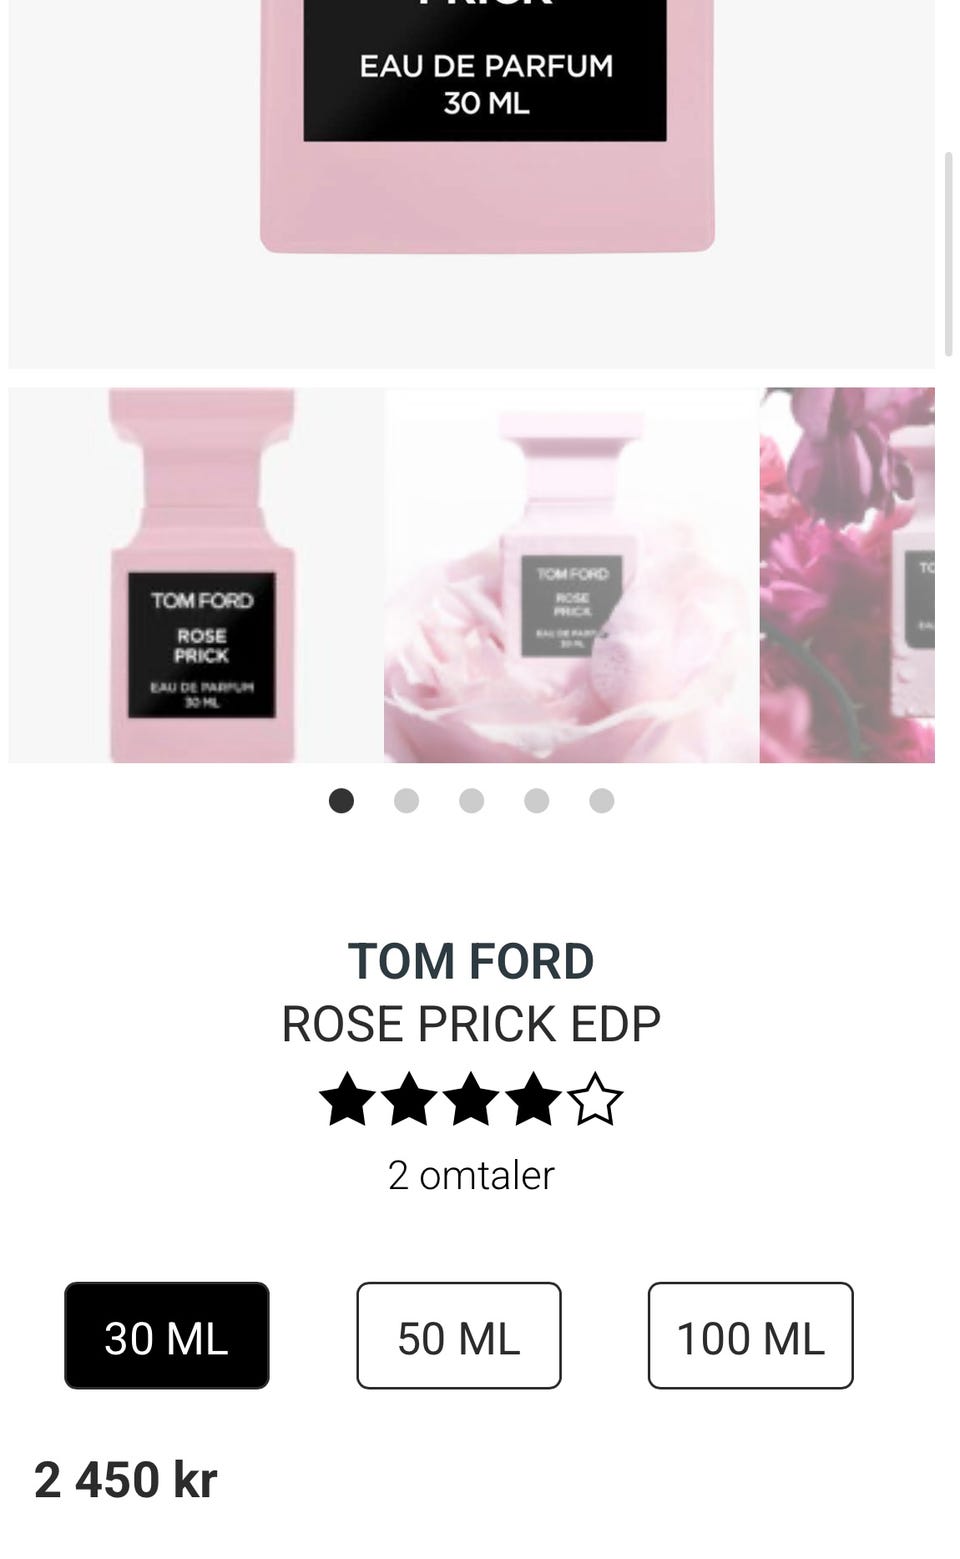Click the second filled rating star
This screenshot has width=960, height=1559.
(x=409, y=1099)
